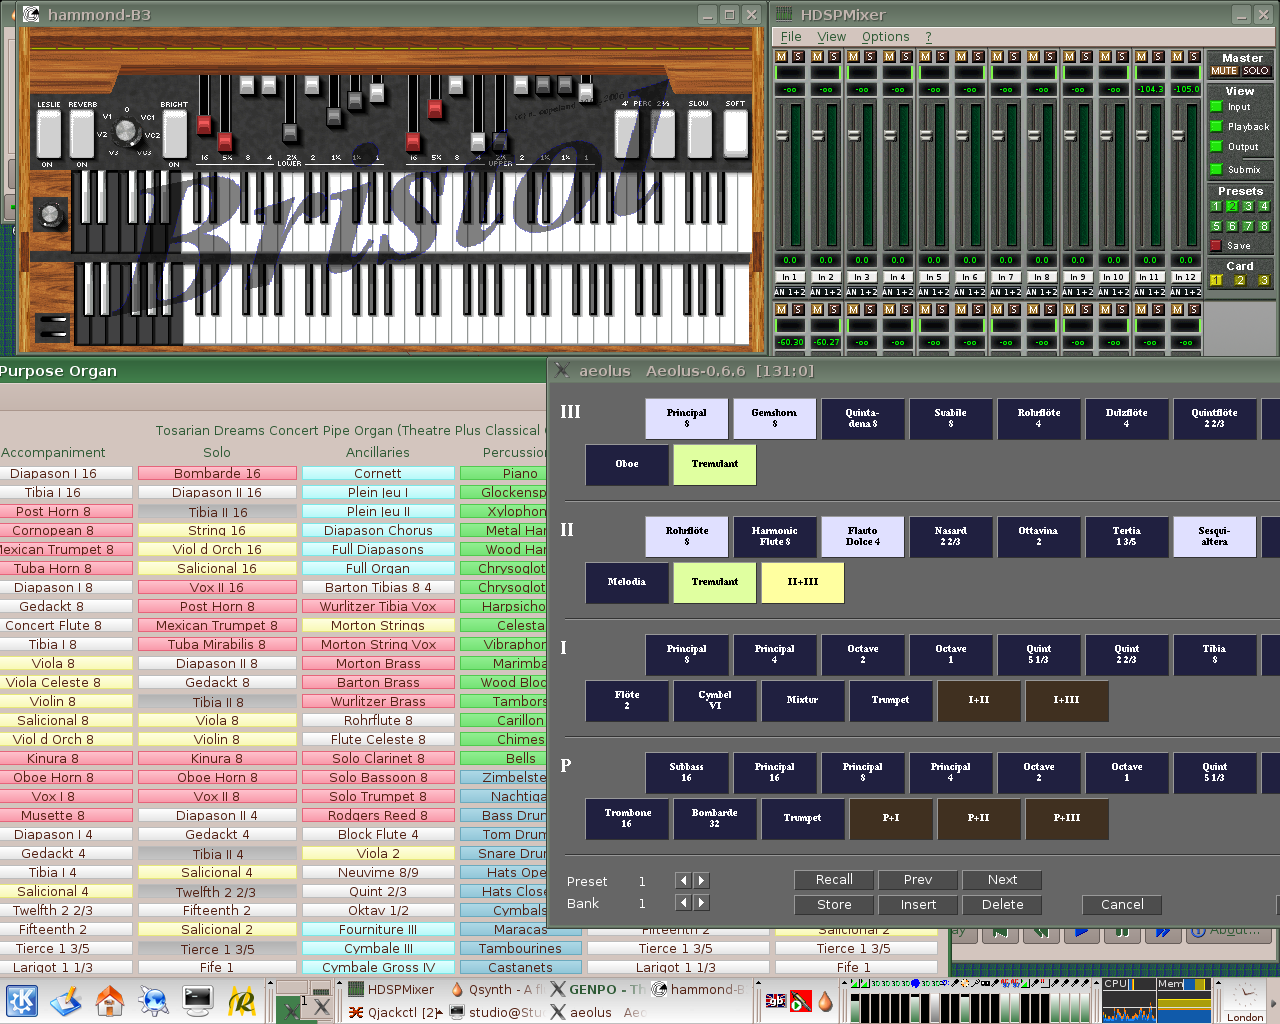Click Master MUTE in HDSPMixer
This screenshot has width=1280, height=1024.
click(x=1225, y=71)
